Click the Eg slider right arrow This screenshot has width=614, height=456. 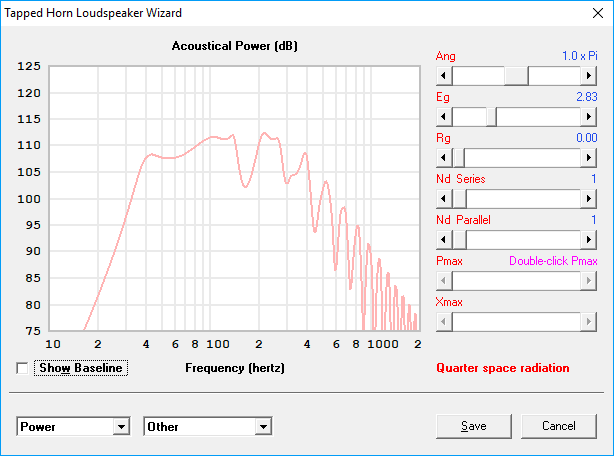tap(589, 117)
